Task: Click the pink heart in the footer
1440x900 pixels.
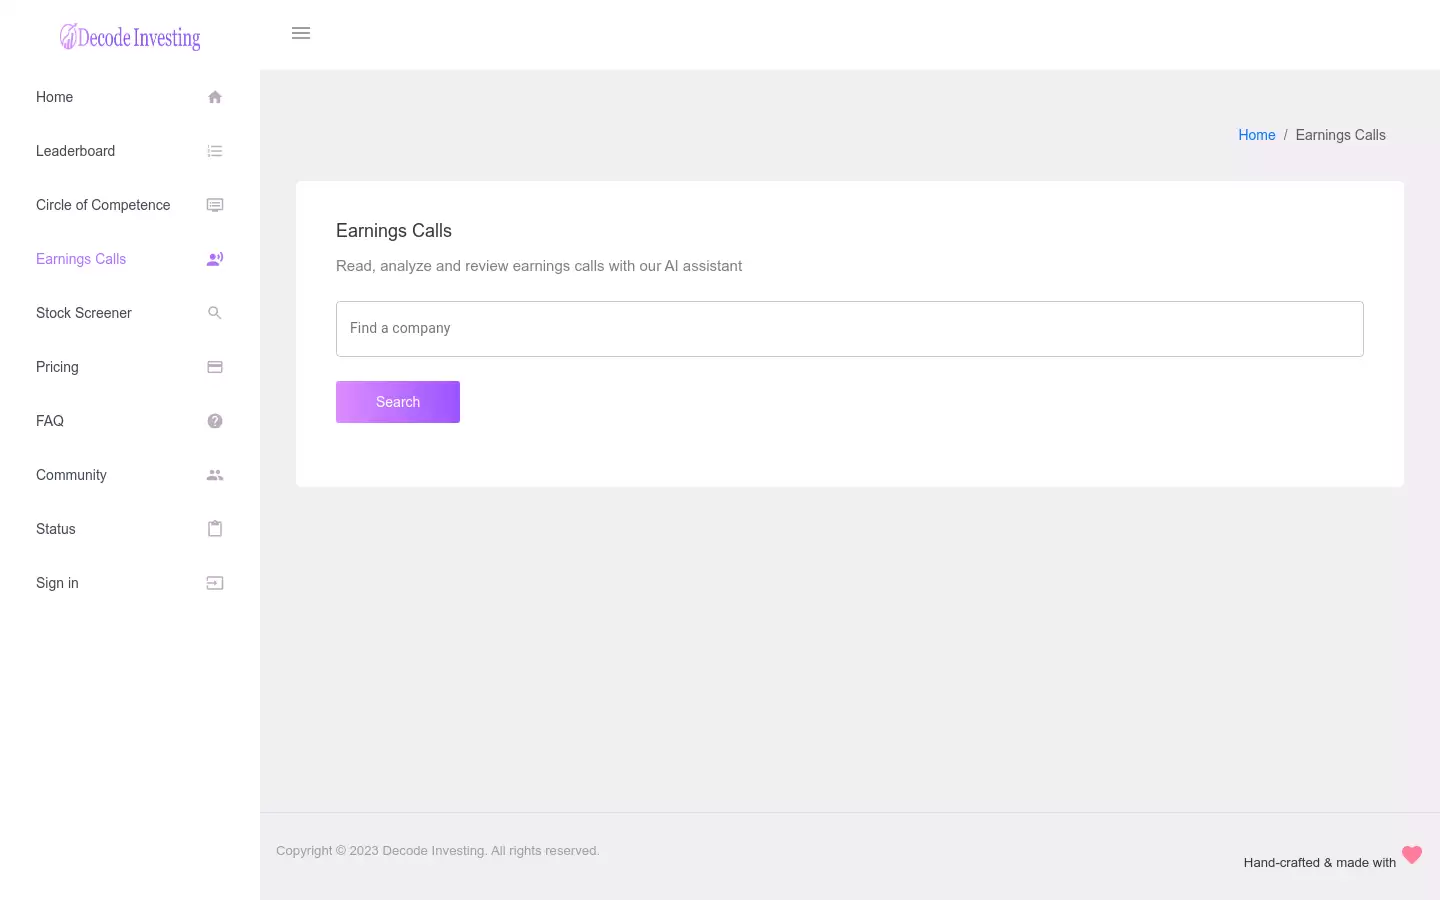Action: 1412,855
